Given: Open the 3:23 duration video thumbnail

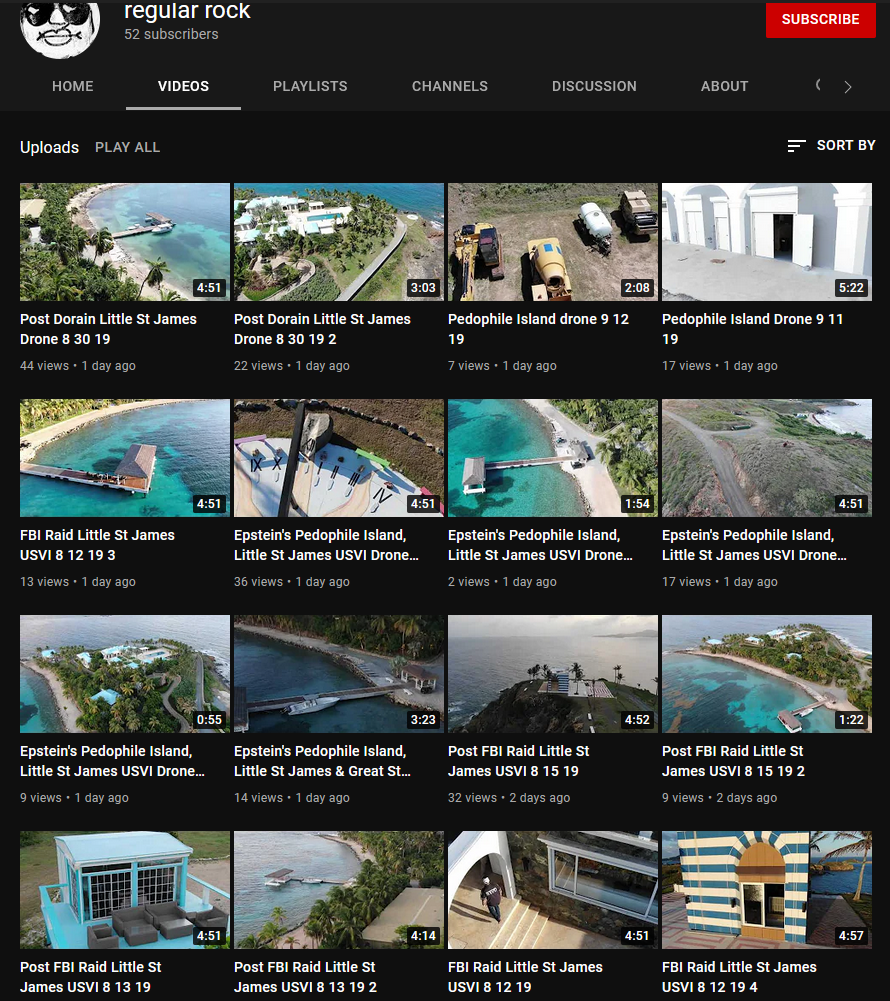Looking at the screenshot, I should (x=339, y=674).
